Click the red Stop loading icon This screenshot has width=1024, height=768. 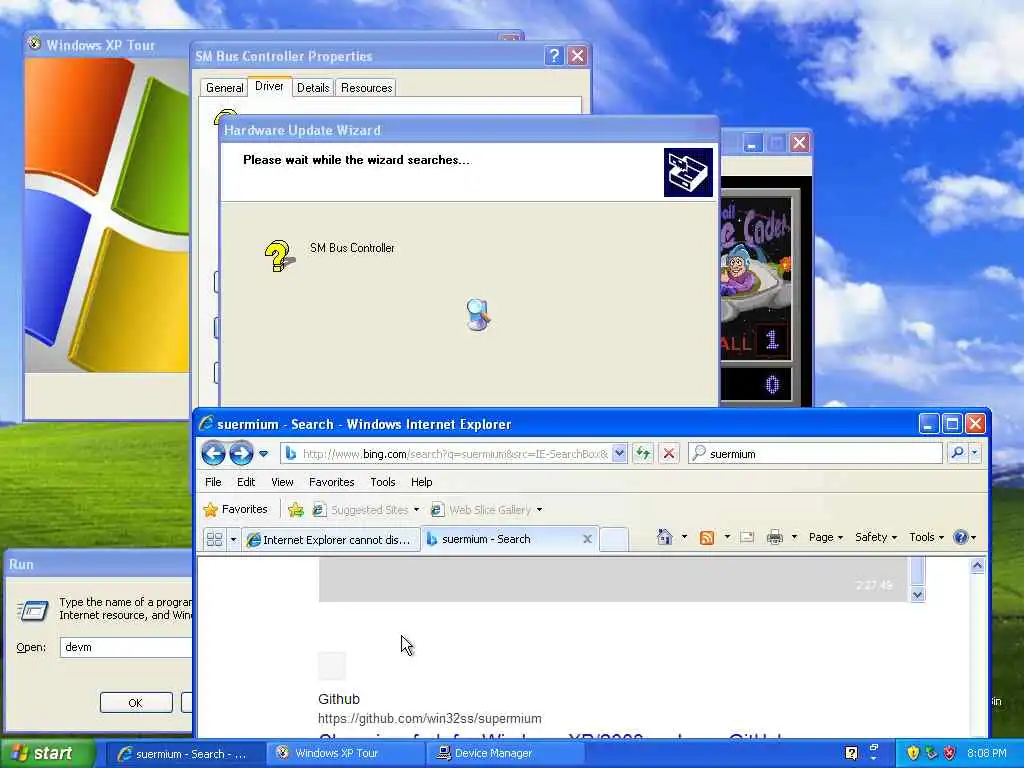click(669, 453)
